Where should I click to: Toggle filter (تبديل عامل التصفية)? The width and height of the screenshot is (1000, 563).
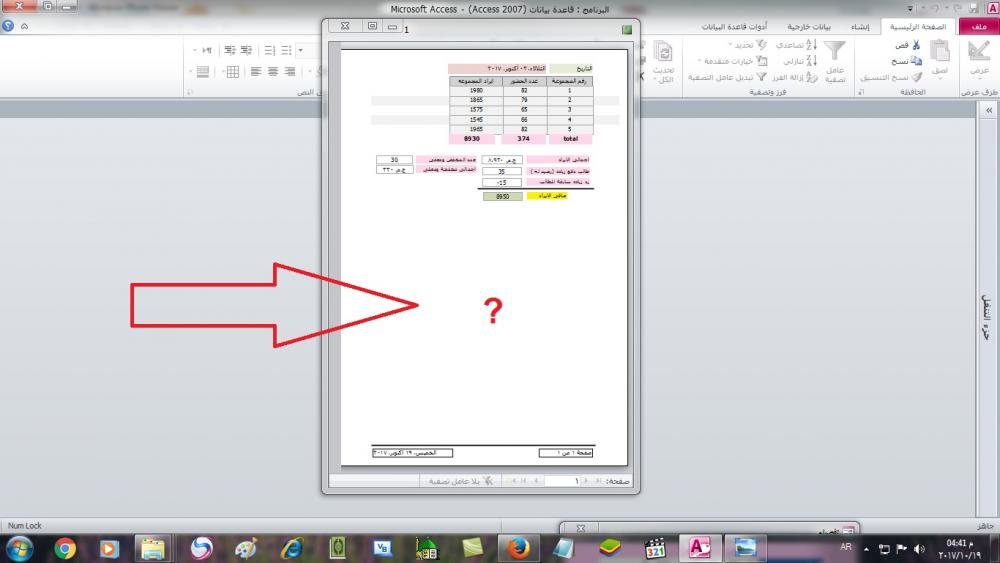pyautogui.click(x=726, y=77)
